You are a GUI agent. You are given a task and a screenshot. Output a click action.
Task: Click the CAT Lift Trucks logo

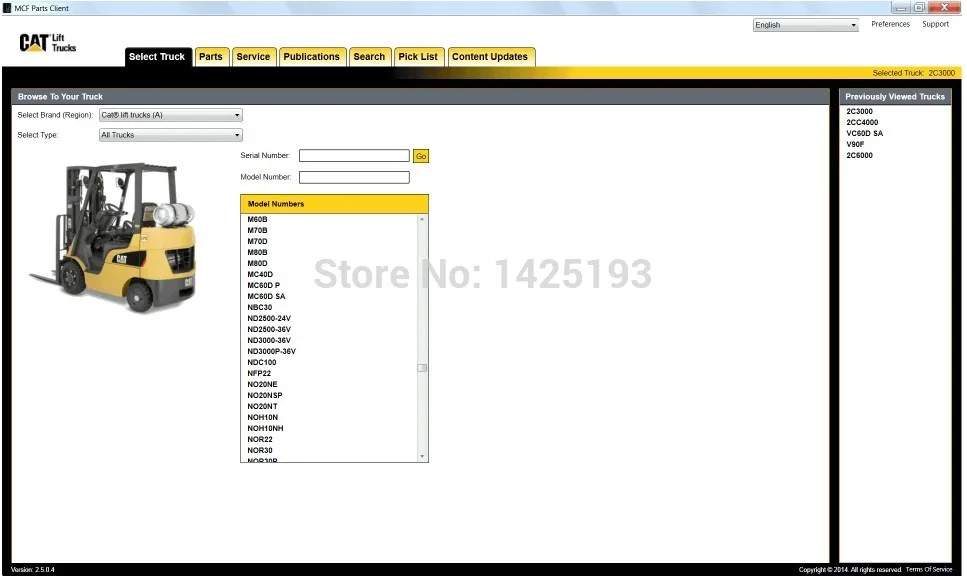47,43
